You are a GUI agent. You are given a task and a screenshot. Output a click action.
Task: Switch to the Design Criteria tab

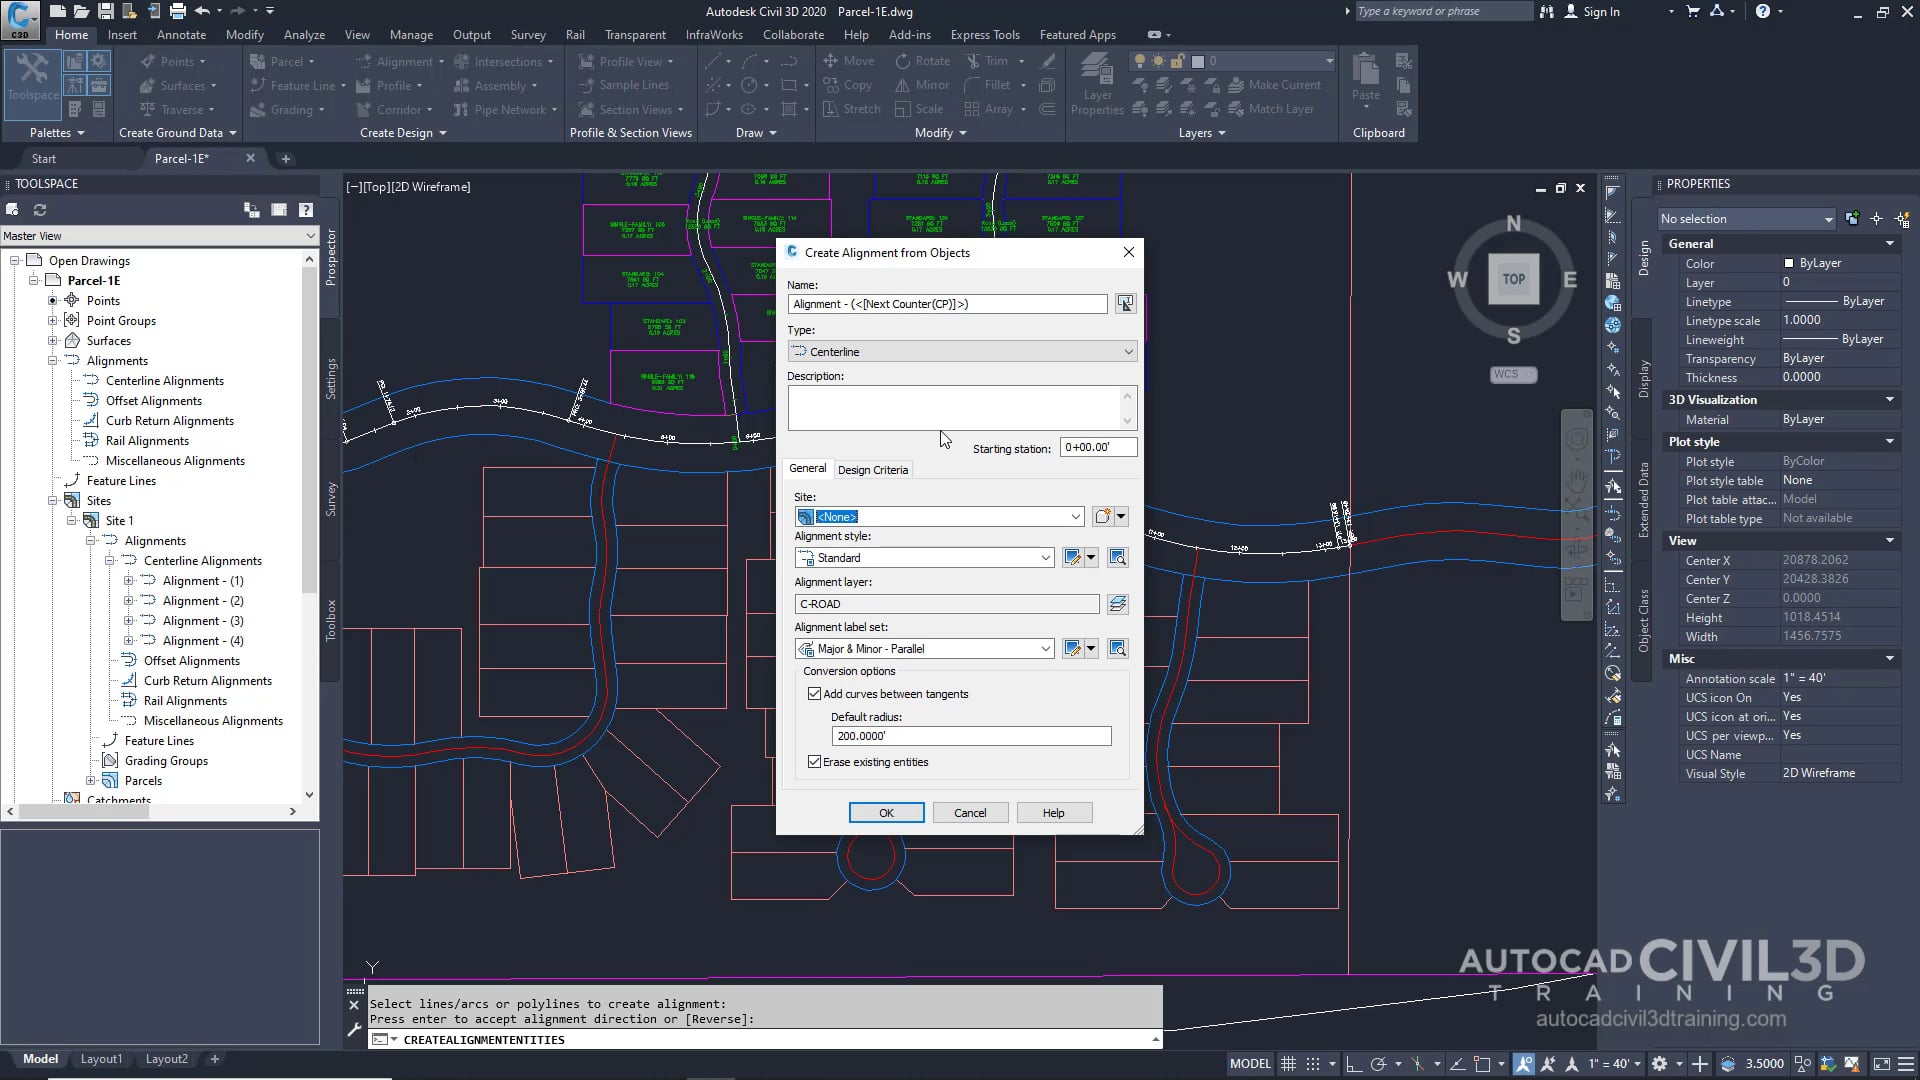872,469
